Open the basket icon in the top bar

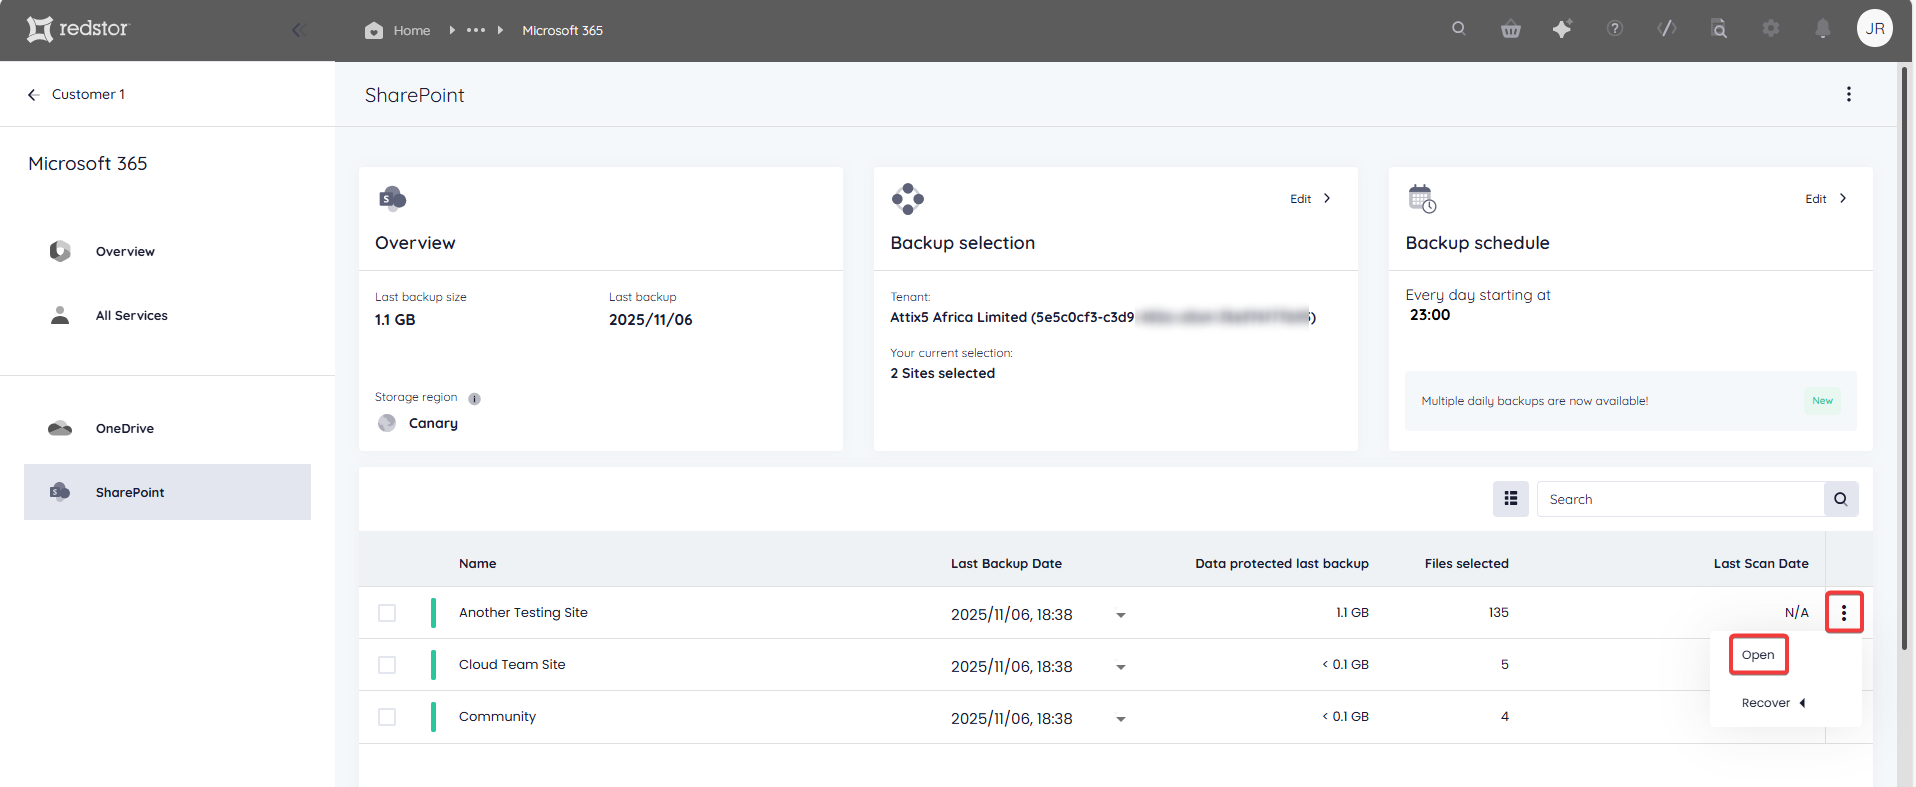(x=1511, y=29)
